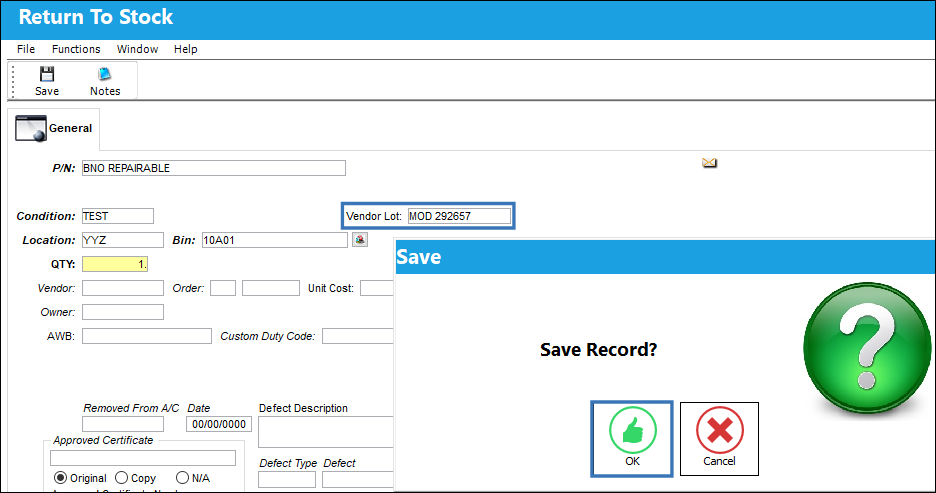This screenshot has width=936, height=493.
Task: Click the Custom Duty Code field
Action: click(358, 336)
